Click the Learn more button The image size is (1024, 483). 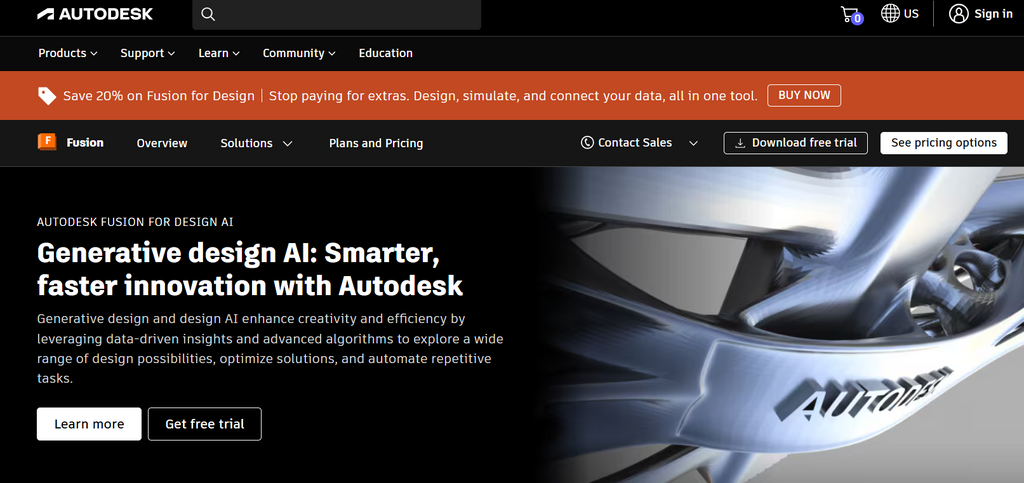click(89, 424)
